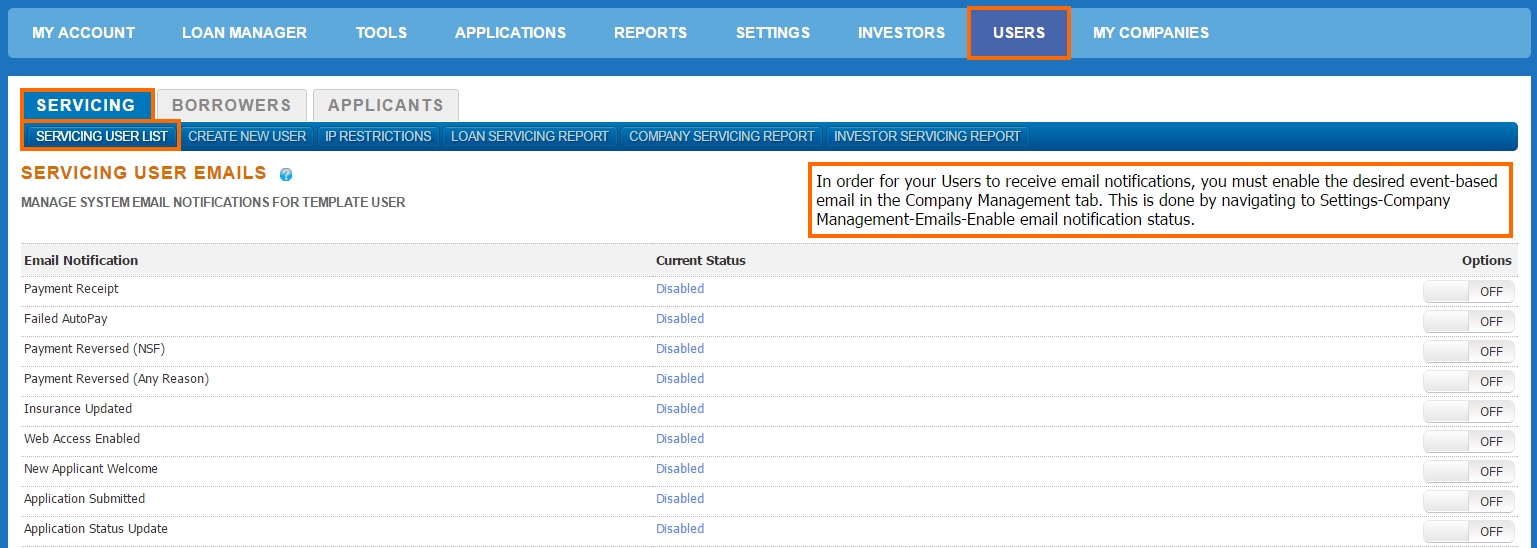Viewport: 1537px width, 548px height.
Task: Click Disabled status for Web Access Enabled
Action: (680, 439)
